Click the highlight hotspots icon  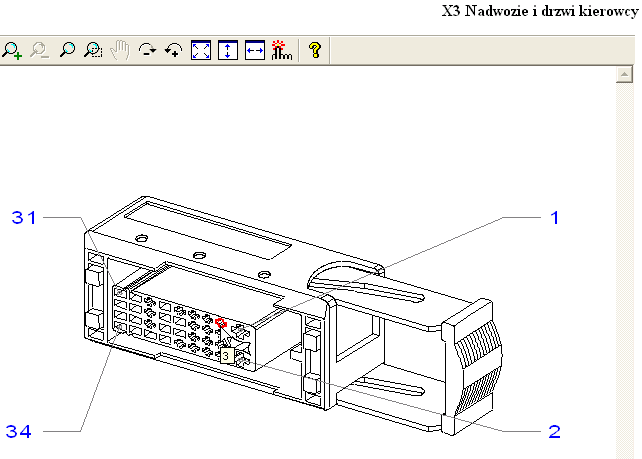pyautogui.click(x=281, y=51)
